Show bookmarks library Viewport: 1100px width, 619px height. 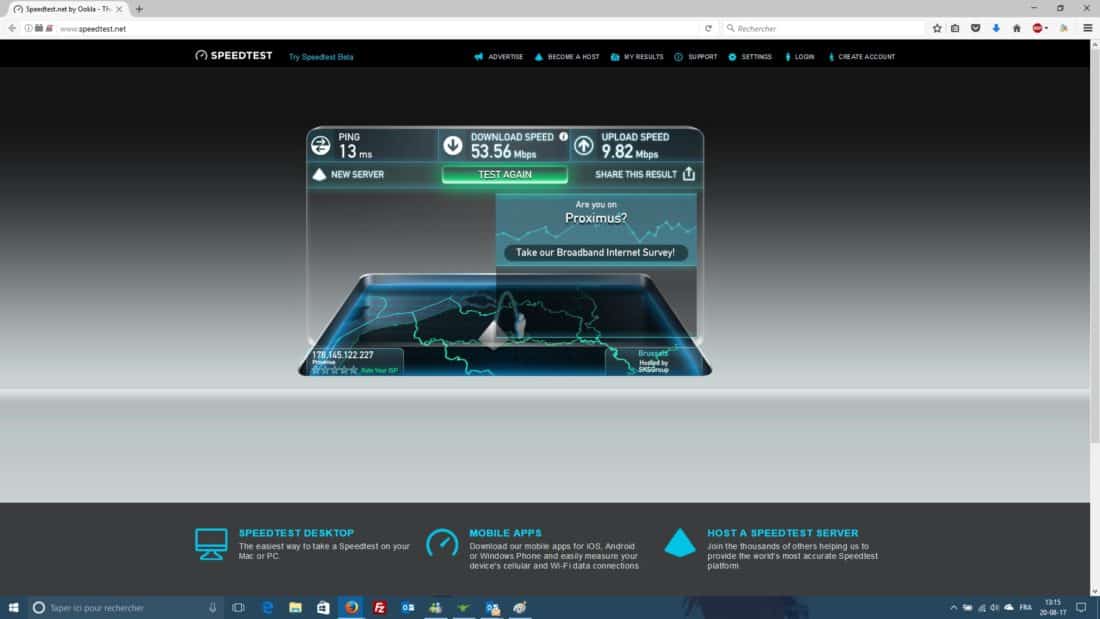(x=955, y=29)
